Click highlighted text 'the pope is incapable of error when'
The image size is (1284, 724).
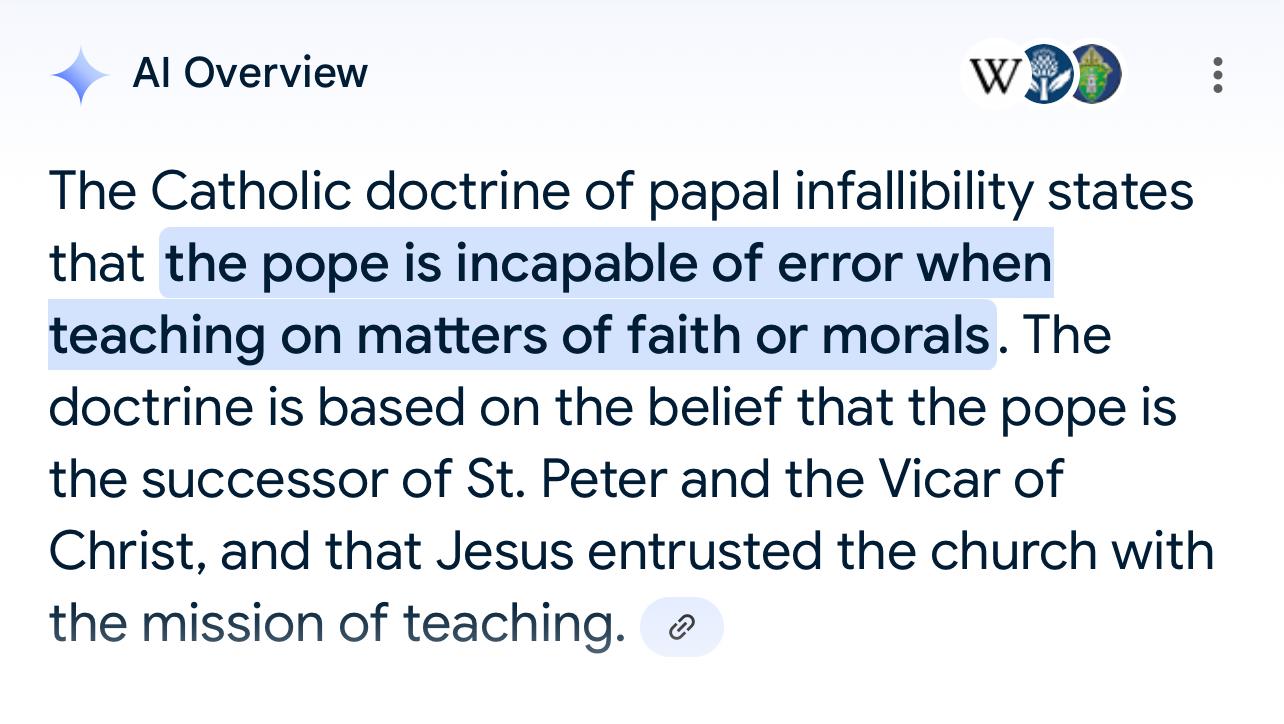(608, 263)
